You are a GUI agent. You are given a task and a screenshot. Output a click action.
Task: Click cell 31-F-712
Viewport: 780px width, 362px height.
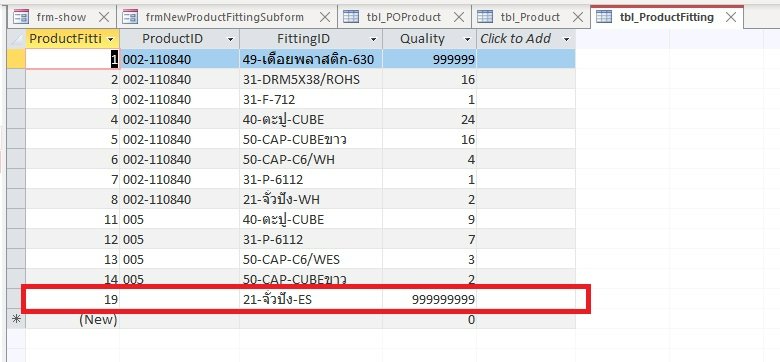pyautogui.click(x=311, y=99)
